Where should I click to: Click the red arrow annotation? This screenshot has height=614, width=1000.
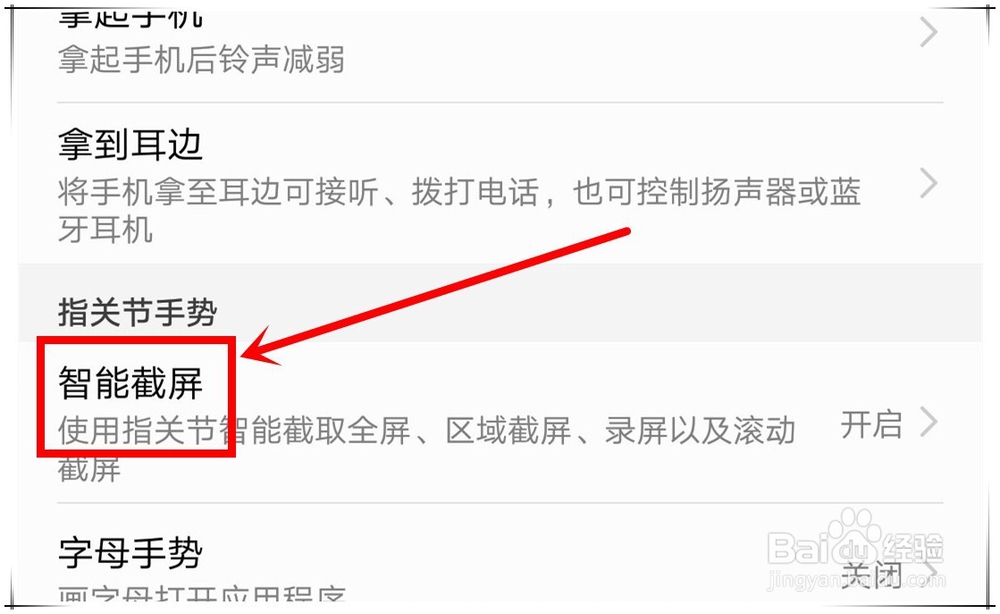tap(436, 295)
